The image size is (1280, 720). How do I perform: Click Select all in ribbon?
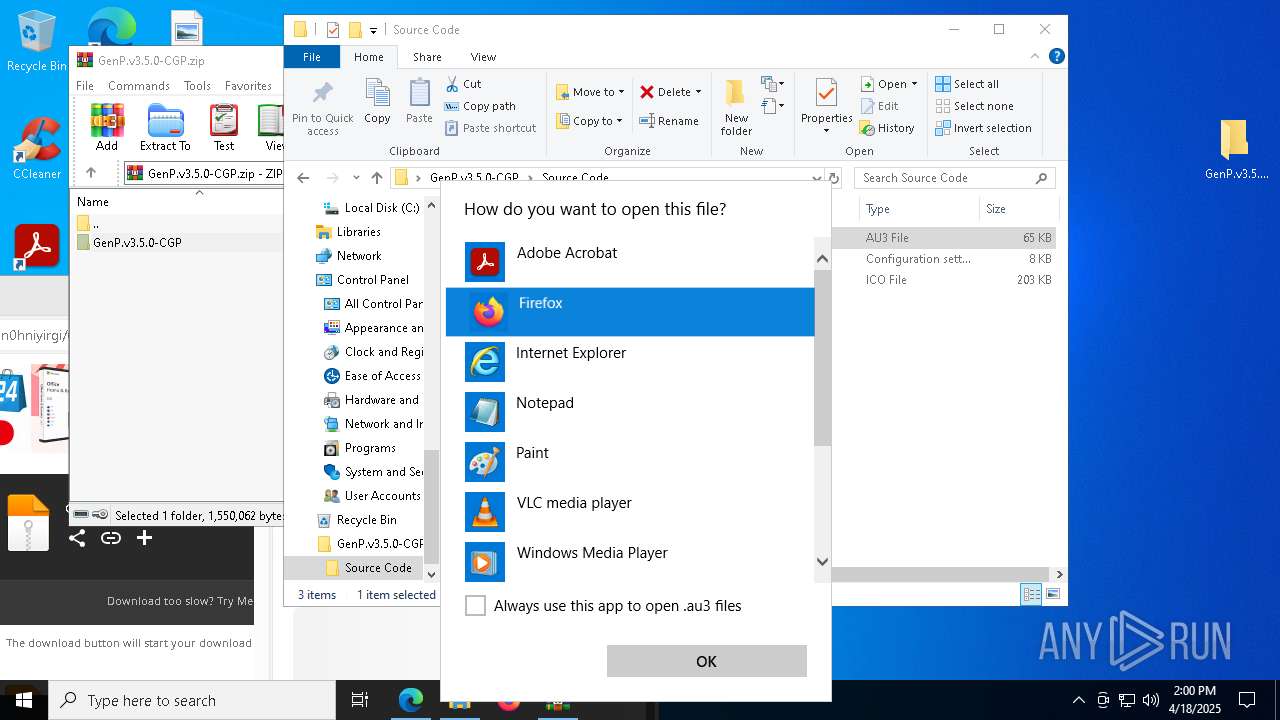pos(967,84)
